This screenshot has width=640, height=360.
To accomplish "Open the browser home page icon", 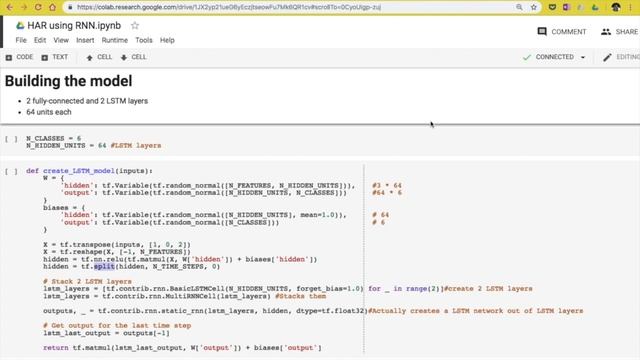I will (52, 7).
